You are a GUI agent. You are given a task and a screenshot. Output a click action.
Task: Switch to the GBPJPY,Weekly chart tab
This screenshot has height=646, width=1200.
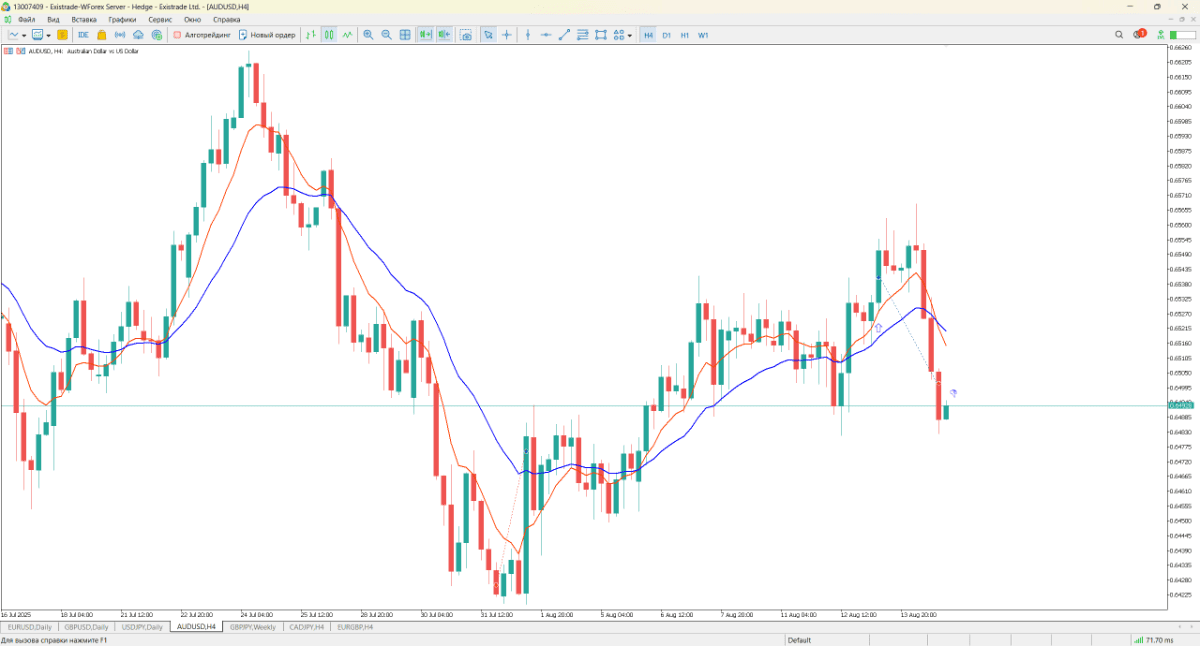(x=252, y=627)
